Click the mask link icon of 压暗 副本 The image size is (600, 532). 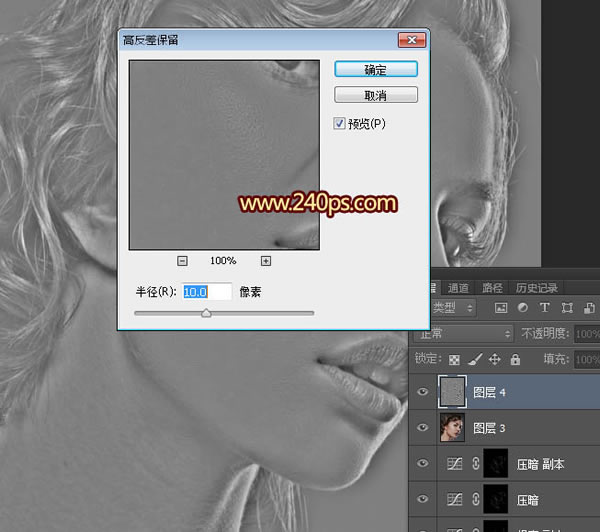476,463
